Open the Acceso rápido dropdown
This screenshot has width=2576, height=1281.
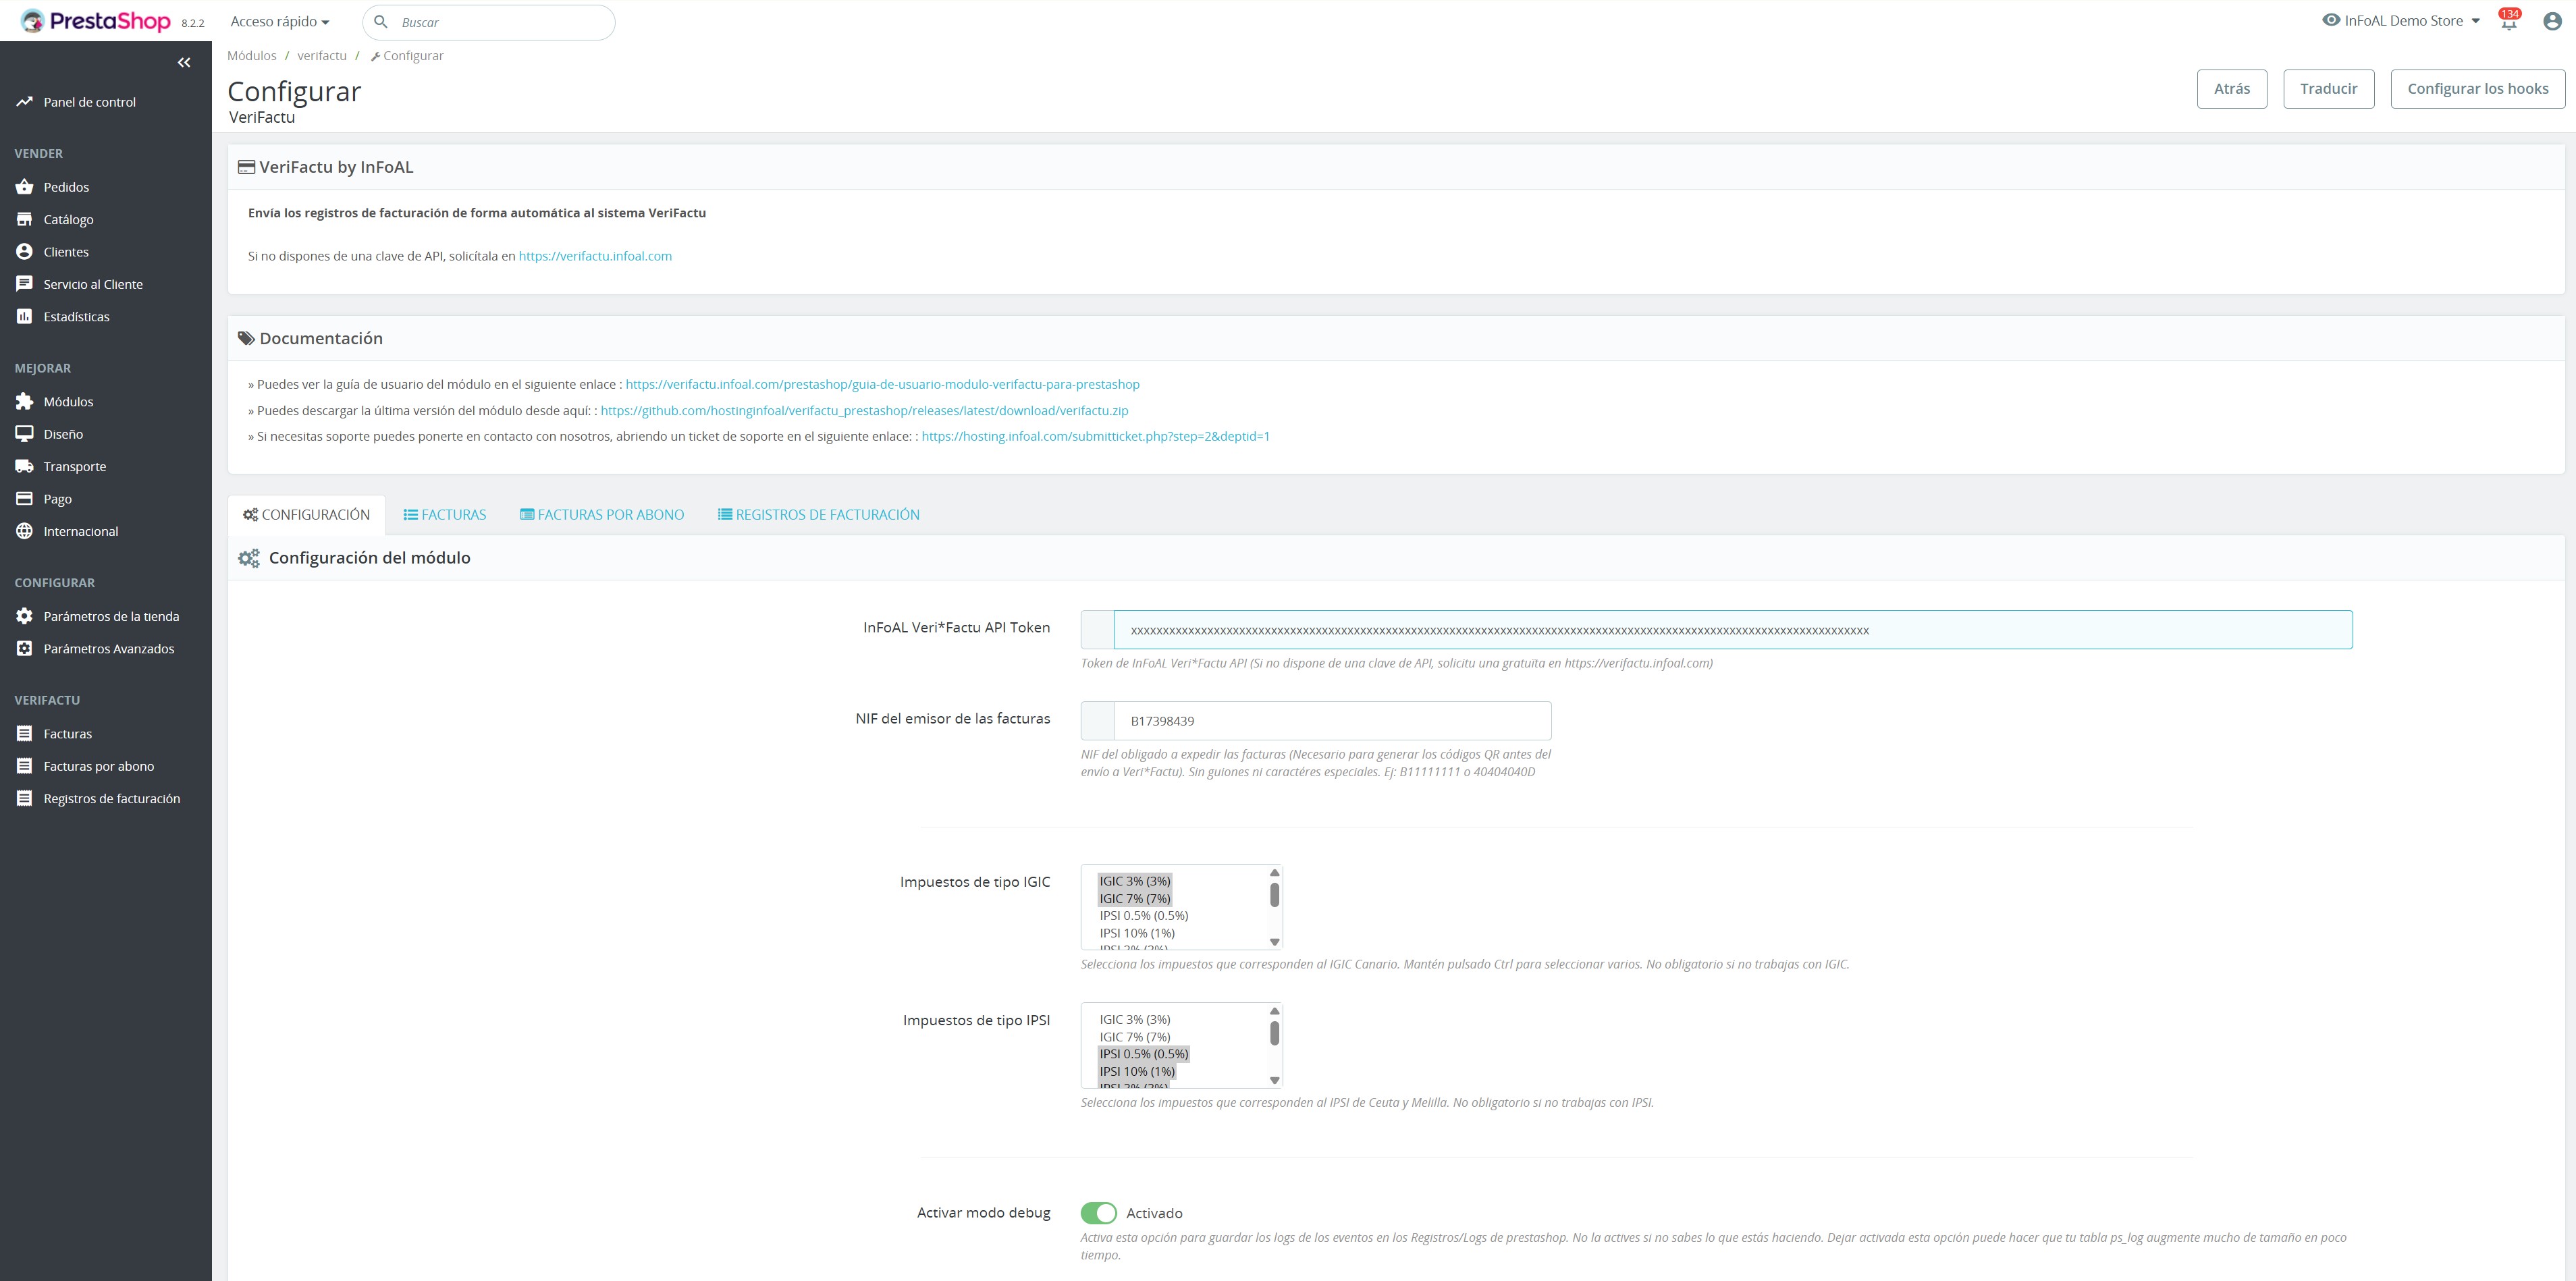click(x=279, y=22)
